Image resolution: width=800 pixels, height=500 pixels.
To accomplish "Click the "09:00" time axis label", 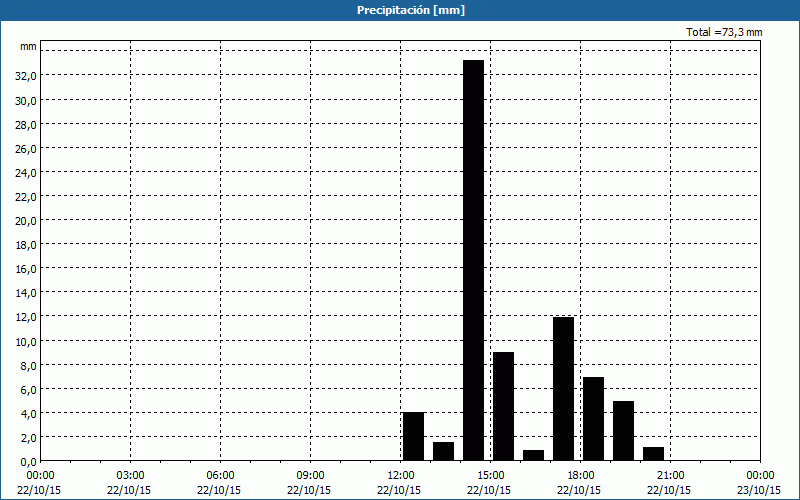I will click(x=310, y=476).
